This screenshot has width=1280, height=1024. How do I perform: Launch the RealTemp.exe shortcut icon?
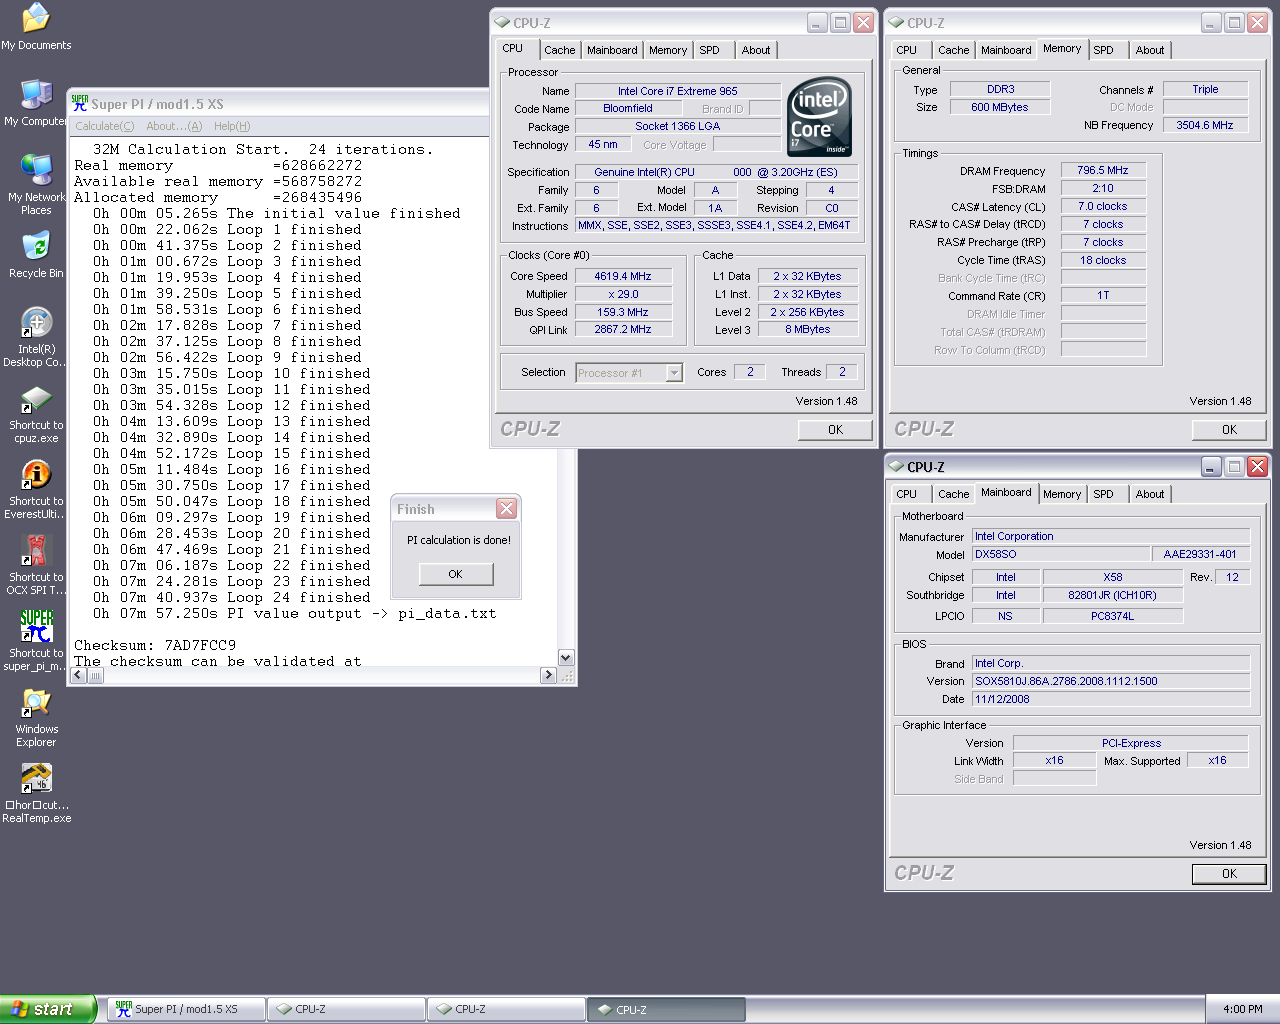click(36, 794)
